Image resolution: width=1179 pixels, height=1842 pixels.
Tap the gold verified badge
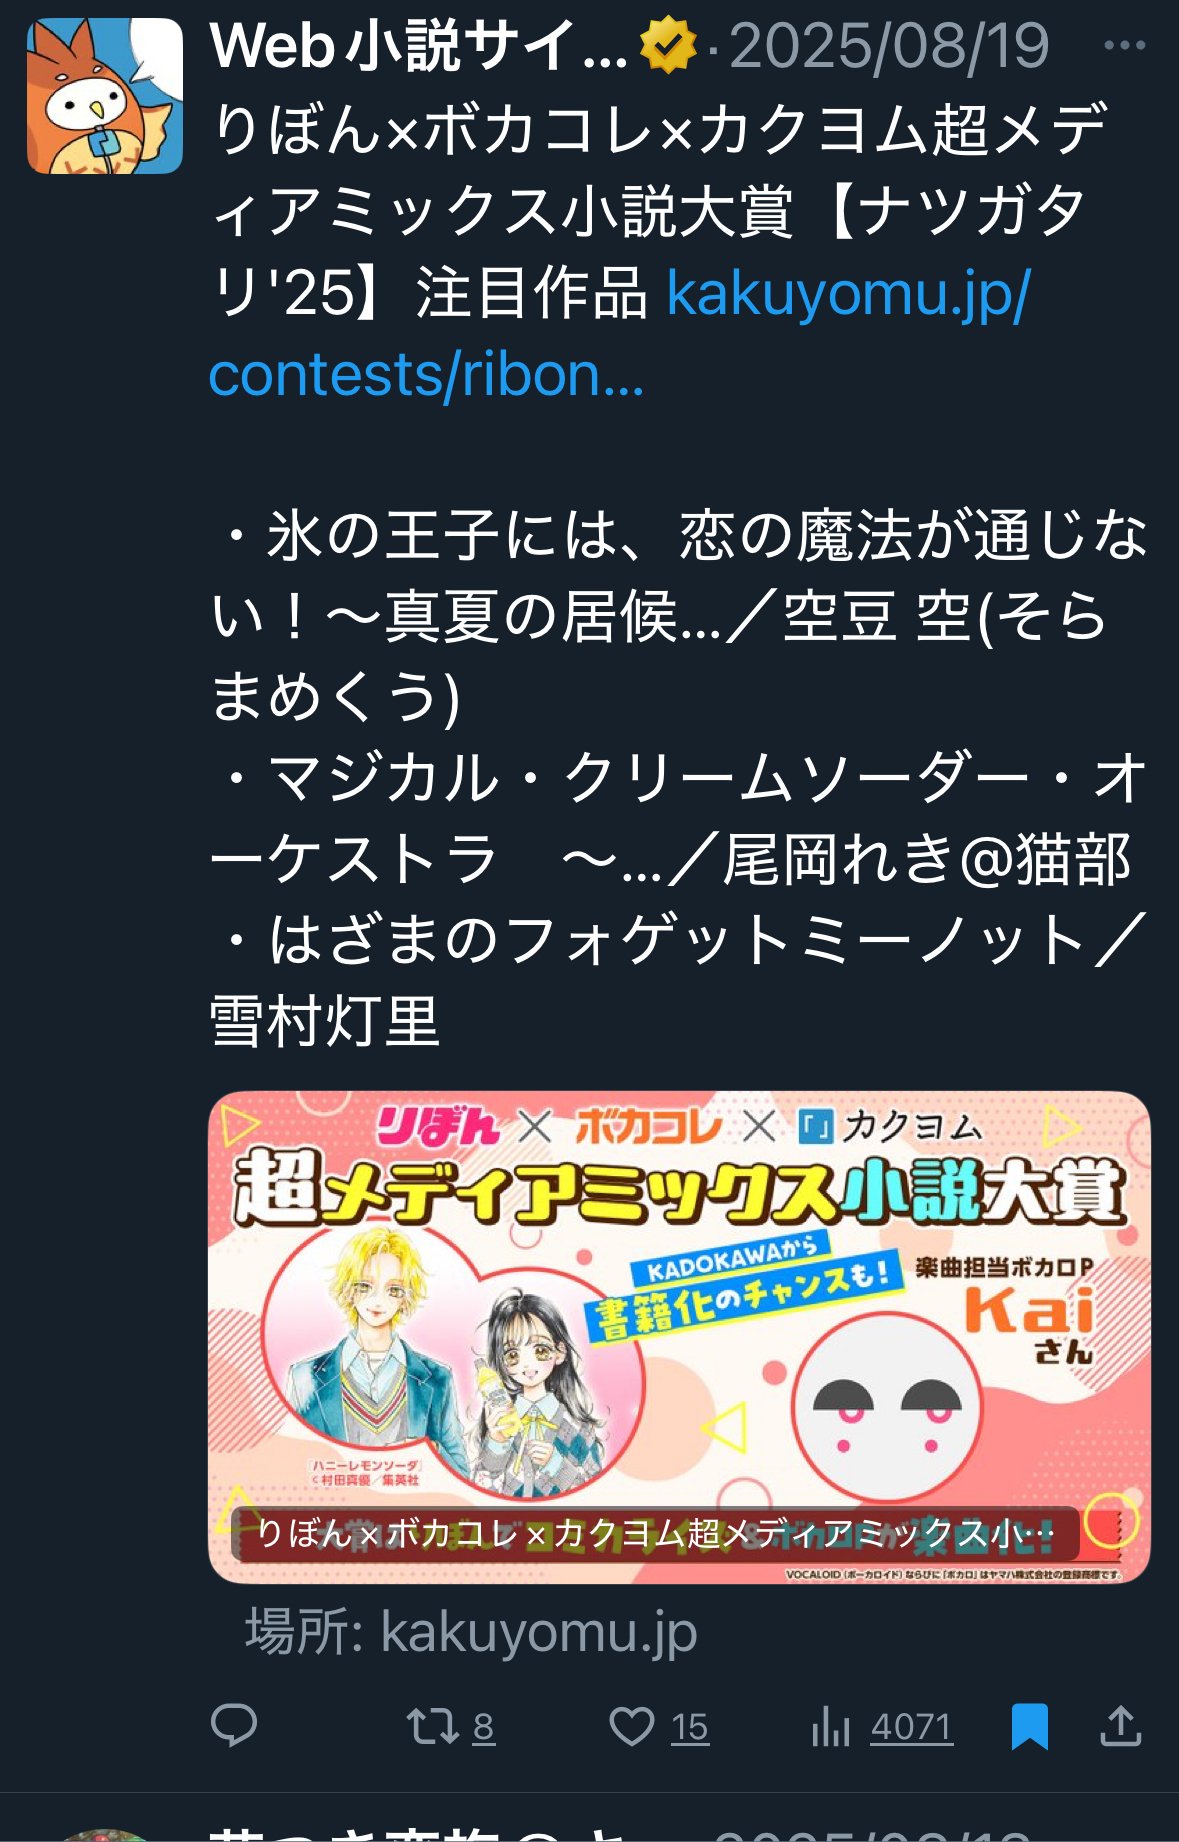click(667, 46)
